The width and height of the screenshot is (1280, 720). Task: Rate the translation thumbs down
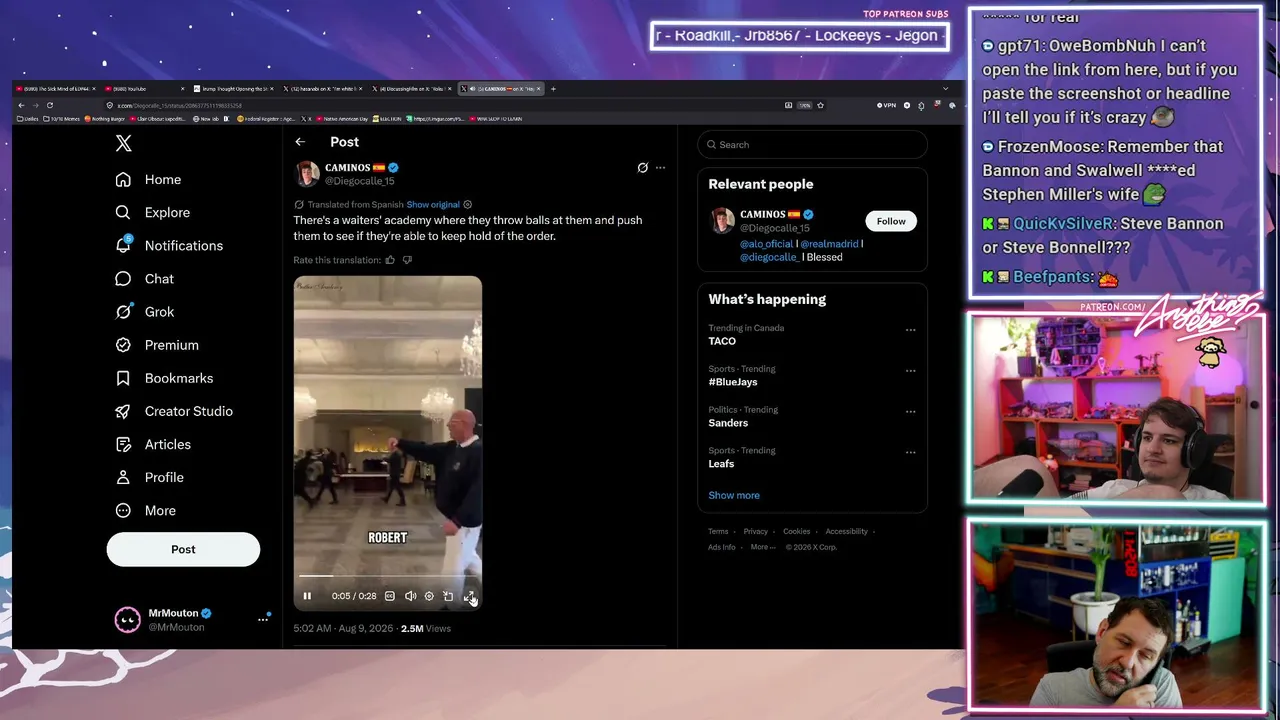pos(407,260)
